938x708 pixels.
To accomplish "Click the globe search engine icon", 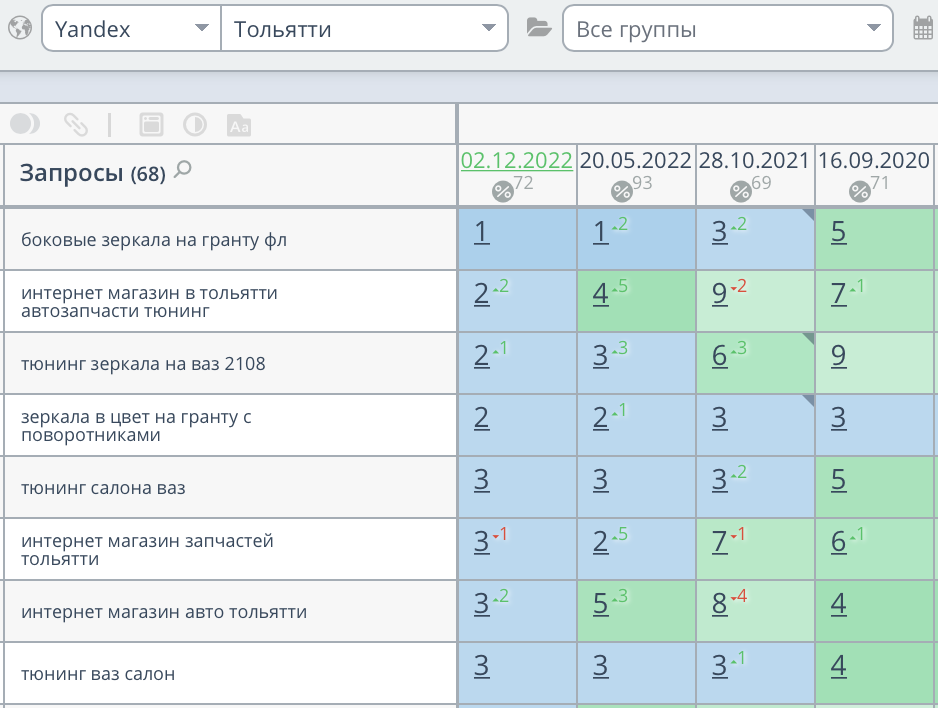I will (x=20, y=28).
